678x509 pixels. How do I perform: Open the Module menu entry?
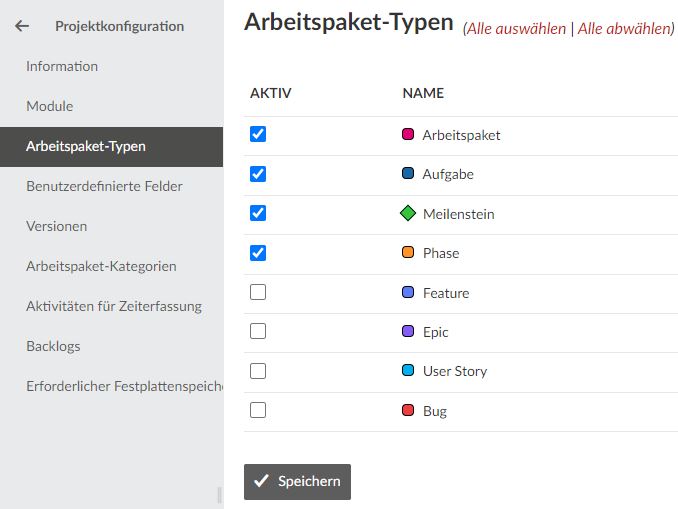click(50, 106)
